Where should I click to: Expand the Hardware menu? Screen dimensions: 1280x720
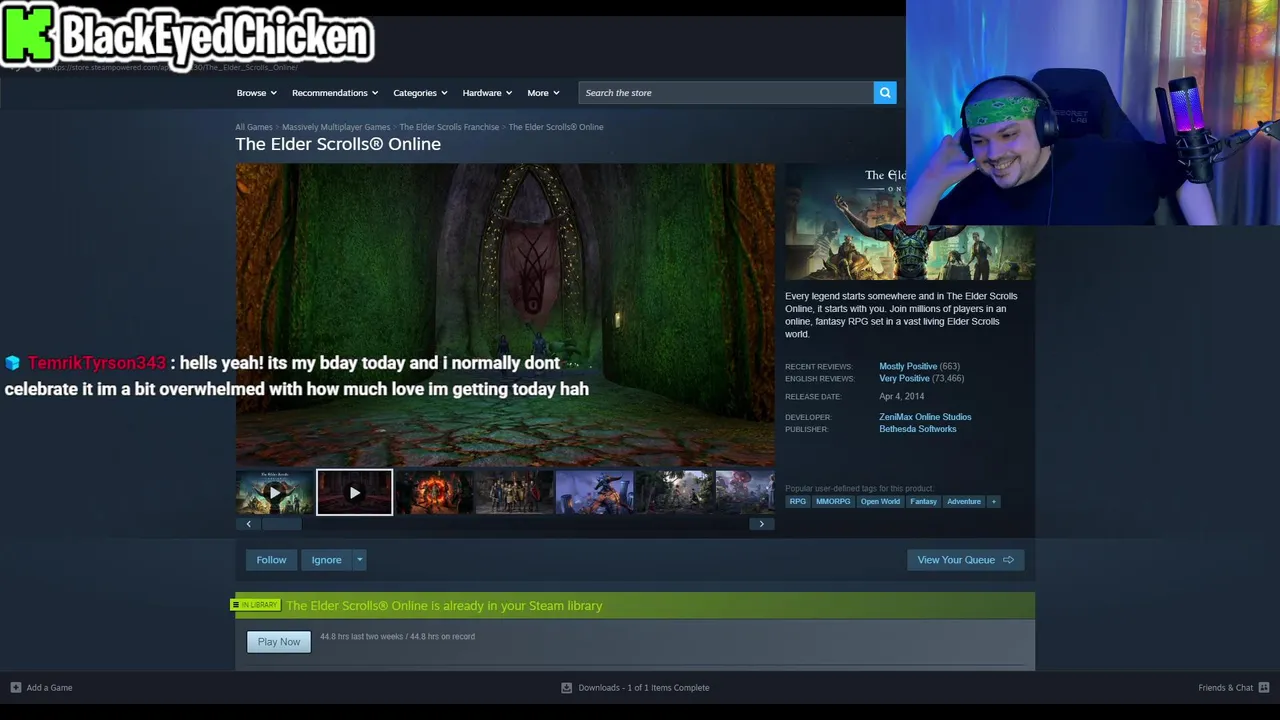(487, 93)
